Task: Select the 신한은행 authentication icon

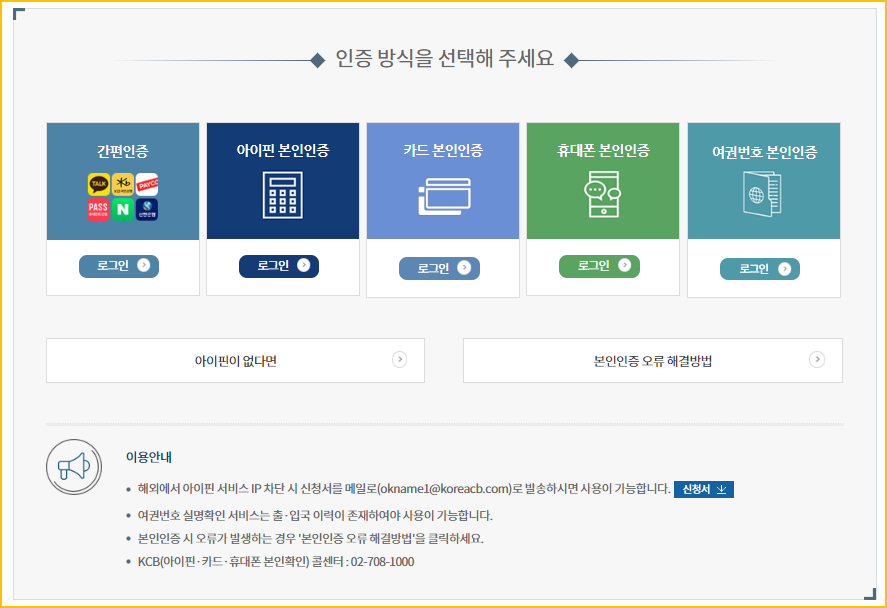Action: 147,209
